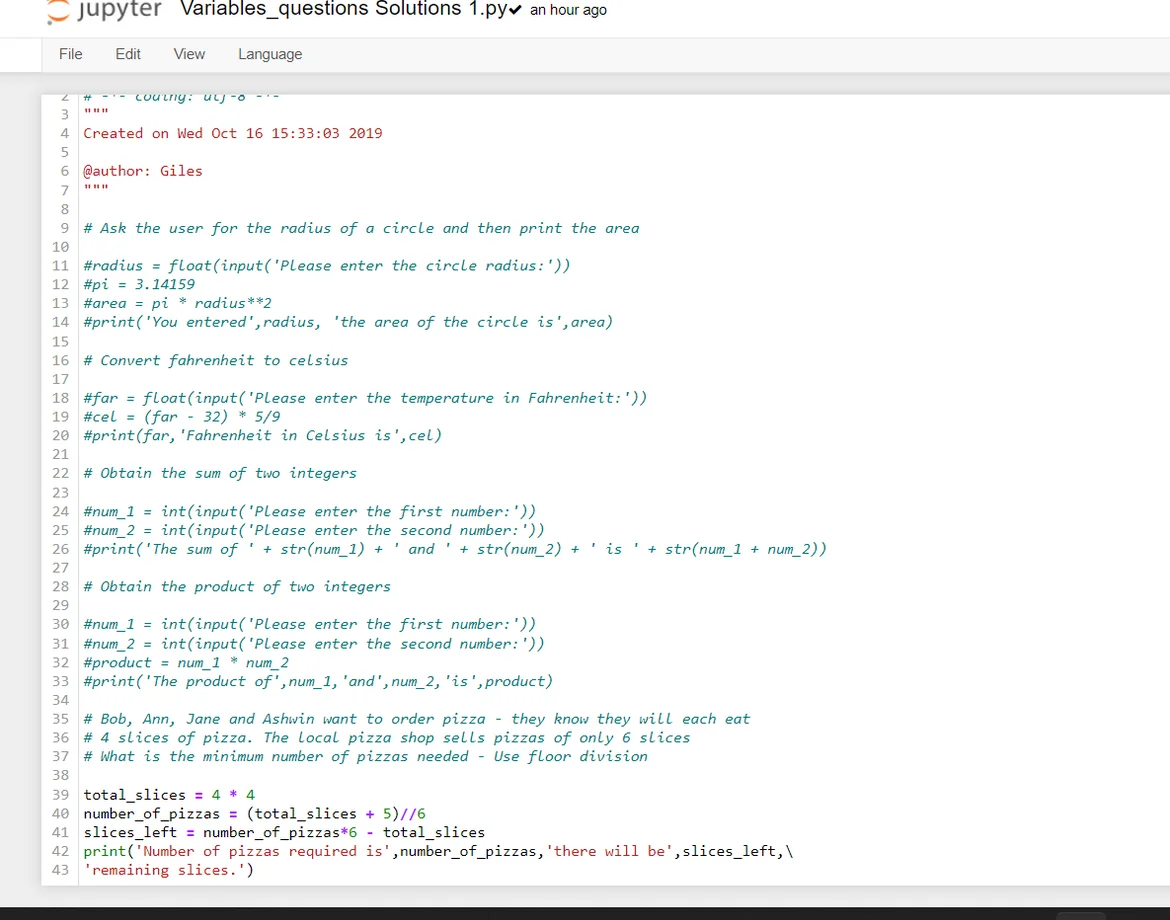The height and width of the screenshot is (920, 1170).
Task: Place cursor on the 'total_slices = 4 * 4' line
Action: click(169, 795)
